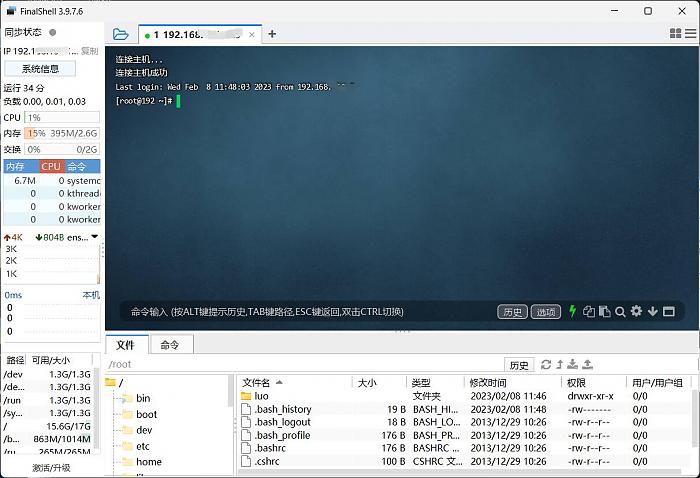Open terminal settings gear icon
The height and width of the screenshot is (478, 700).
point(636,312)
